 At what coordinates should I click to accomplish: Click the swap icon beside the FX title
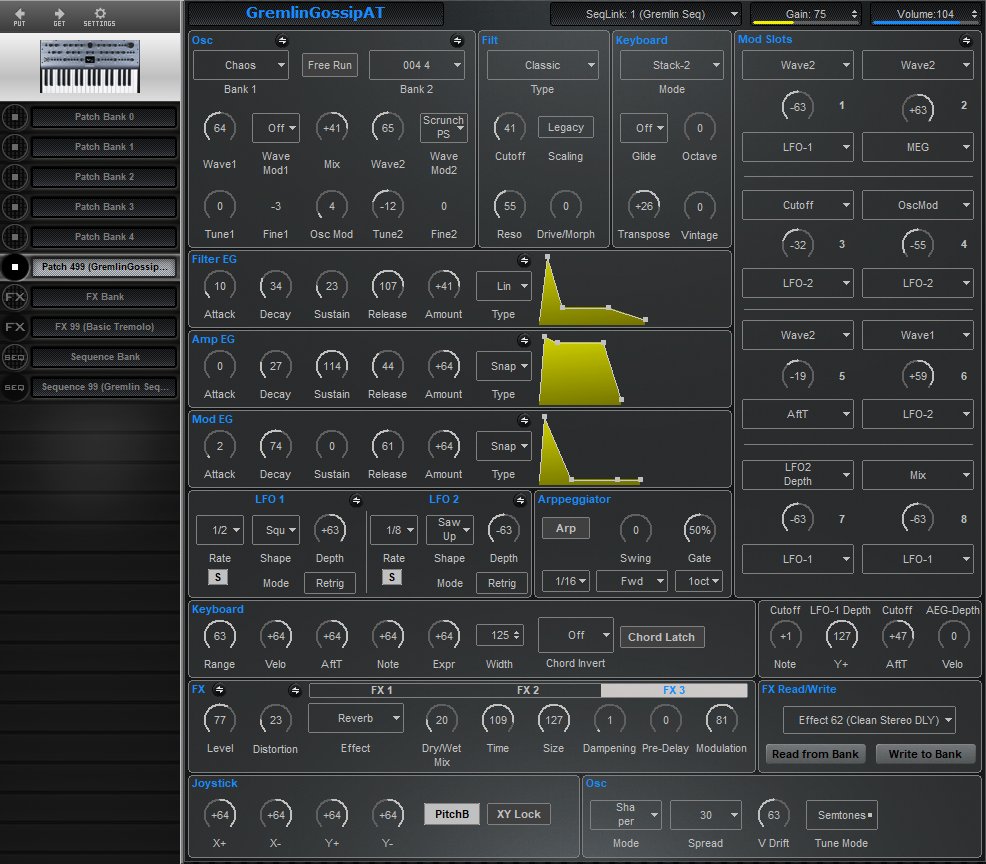pos(219,690)
